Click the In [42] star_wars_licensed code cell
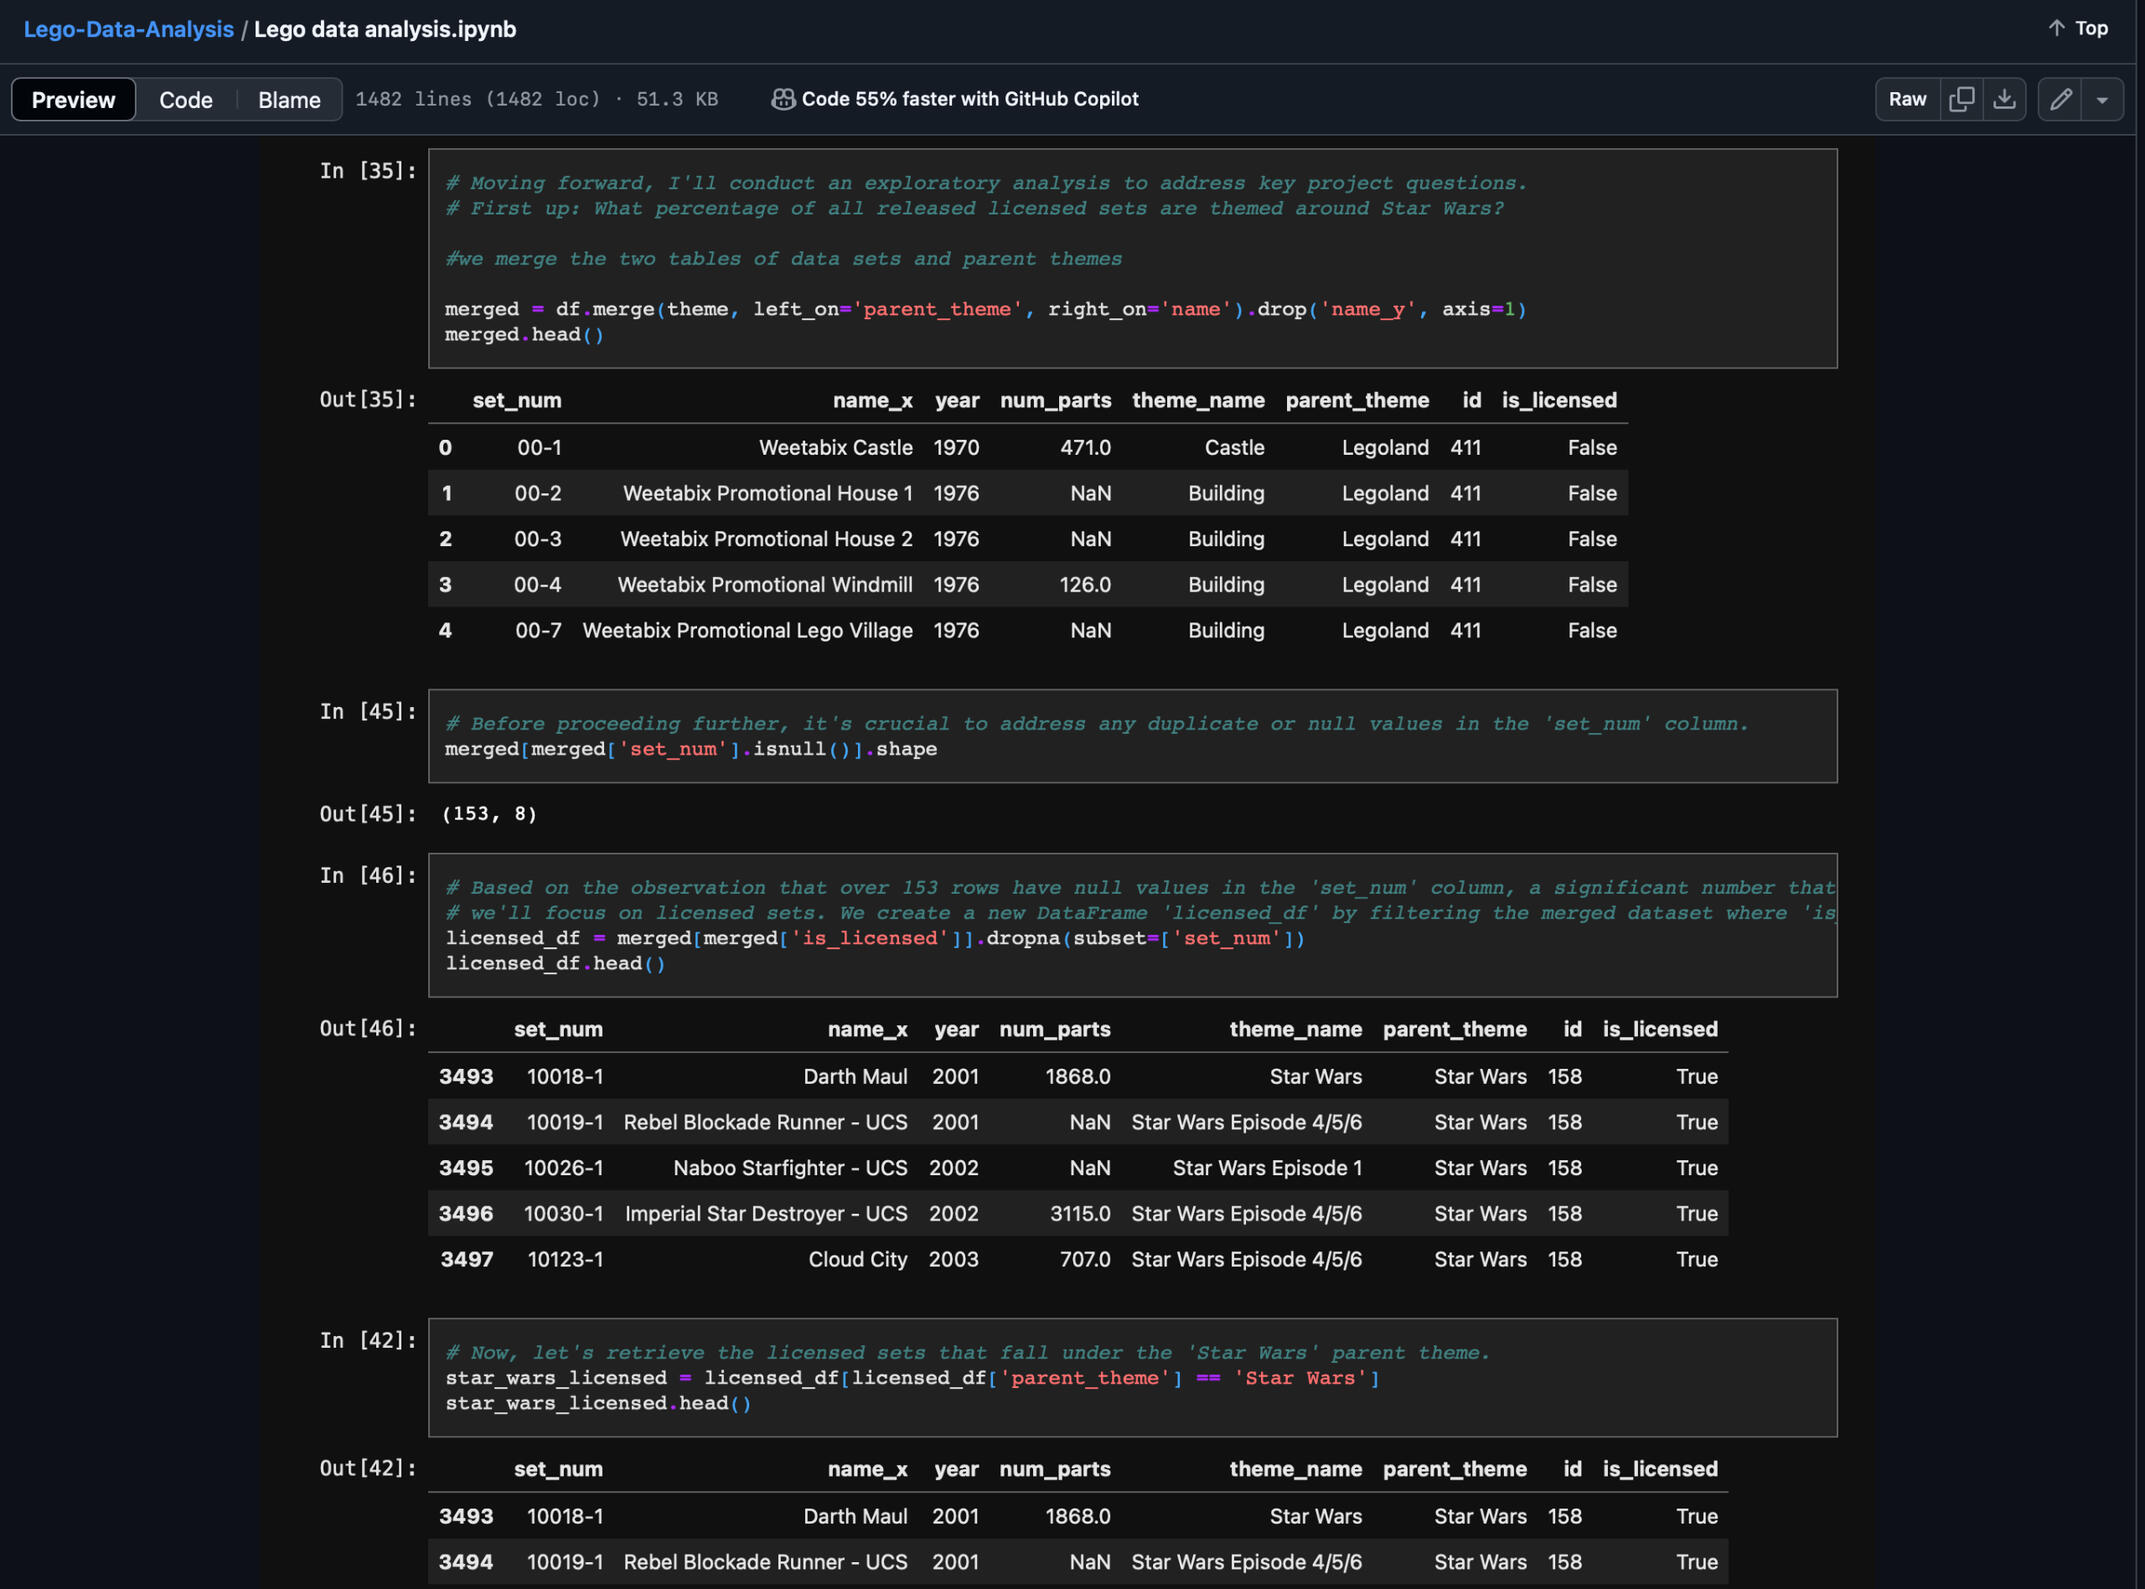Image resolution: width=2145 pixels, height=1589 pixels. 1131,1377
